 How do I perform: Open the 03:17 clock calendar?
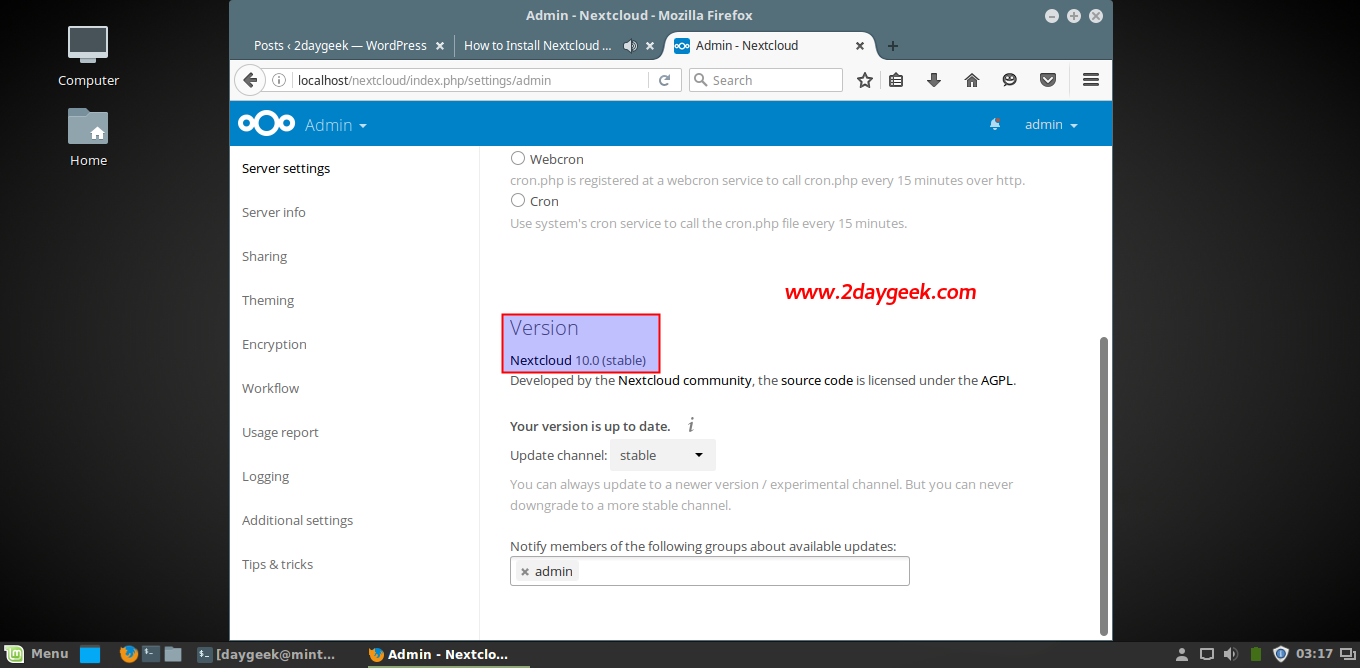point(1314,654)
